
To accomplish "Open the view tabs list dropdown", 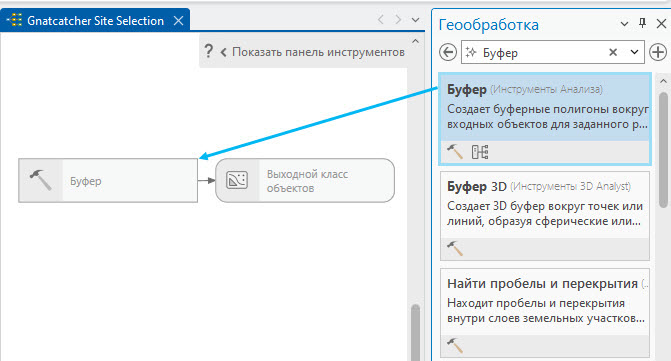I will (x=415, y=20).
